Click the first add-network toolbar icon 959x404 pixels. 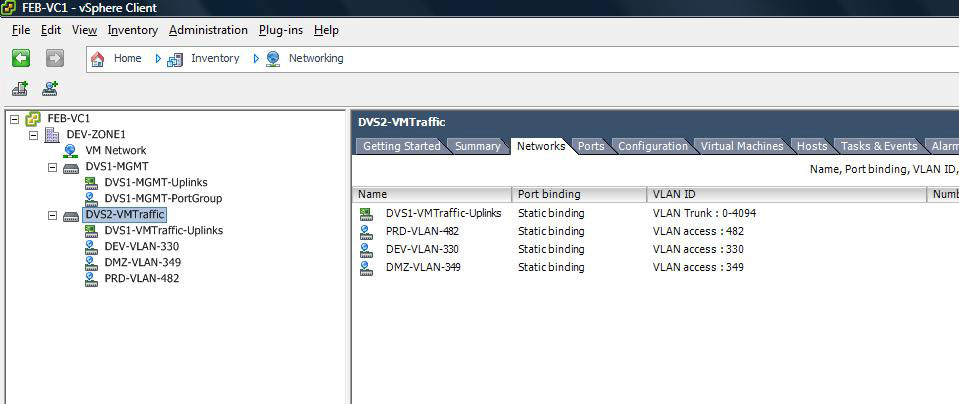[x=20, y=89]
